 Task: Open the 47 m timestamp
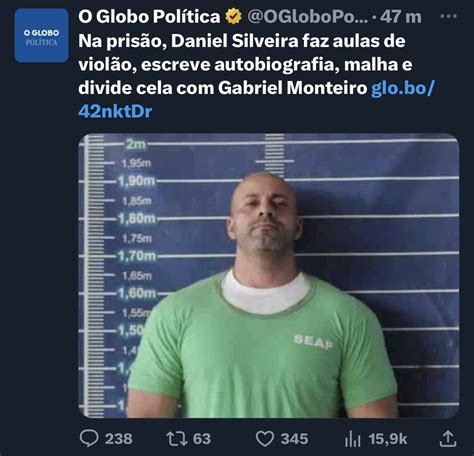point(401,17)
